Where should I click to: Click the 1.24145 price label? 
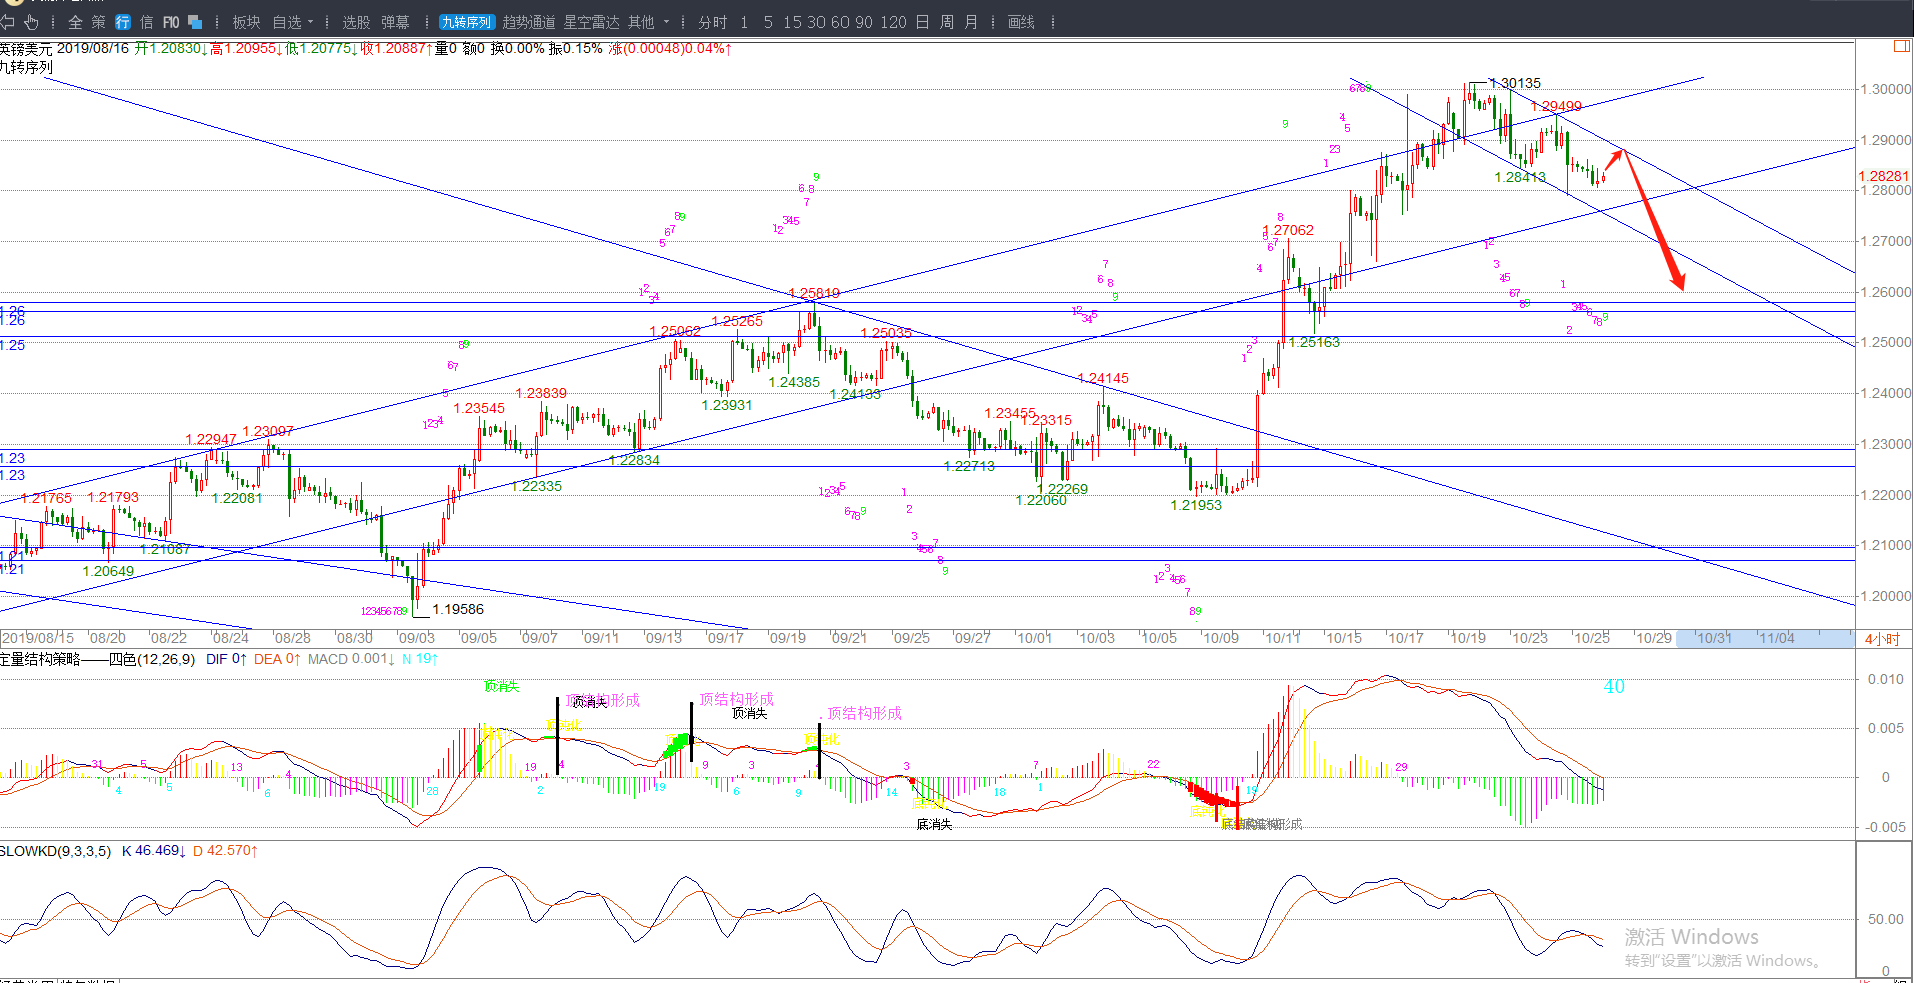pos(1103,378)
